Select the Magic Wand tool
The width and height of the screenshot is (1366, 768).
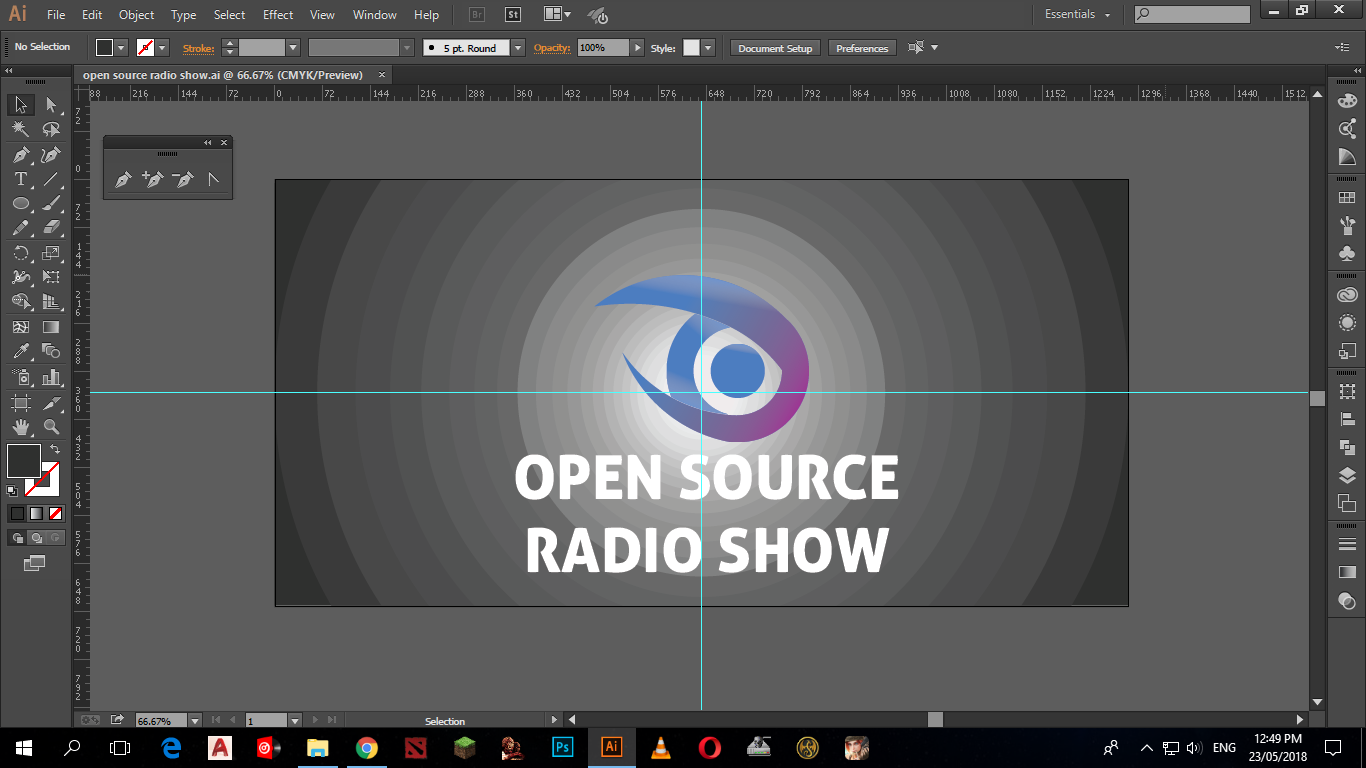20,129
